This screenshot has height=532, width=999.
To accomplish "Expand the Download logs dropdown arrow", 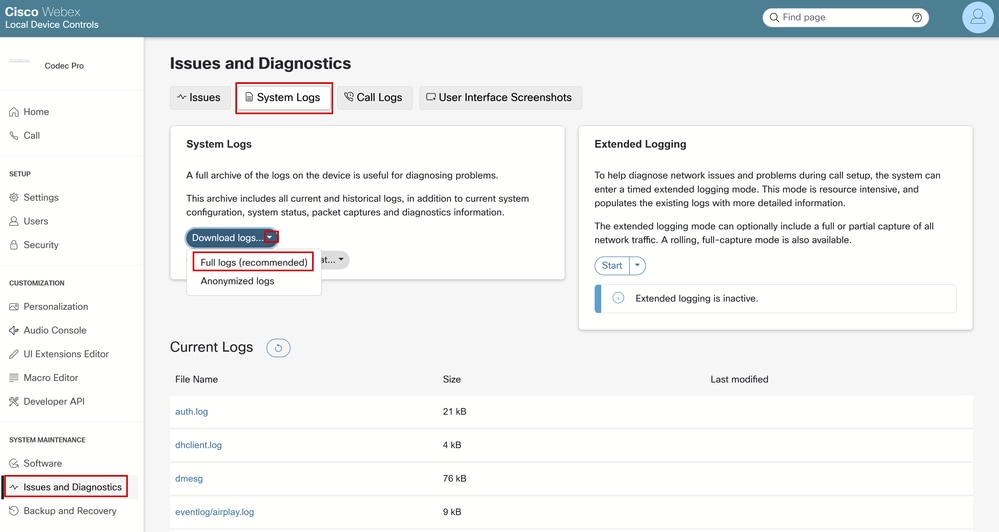I will coord(270,238).
